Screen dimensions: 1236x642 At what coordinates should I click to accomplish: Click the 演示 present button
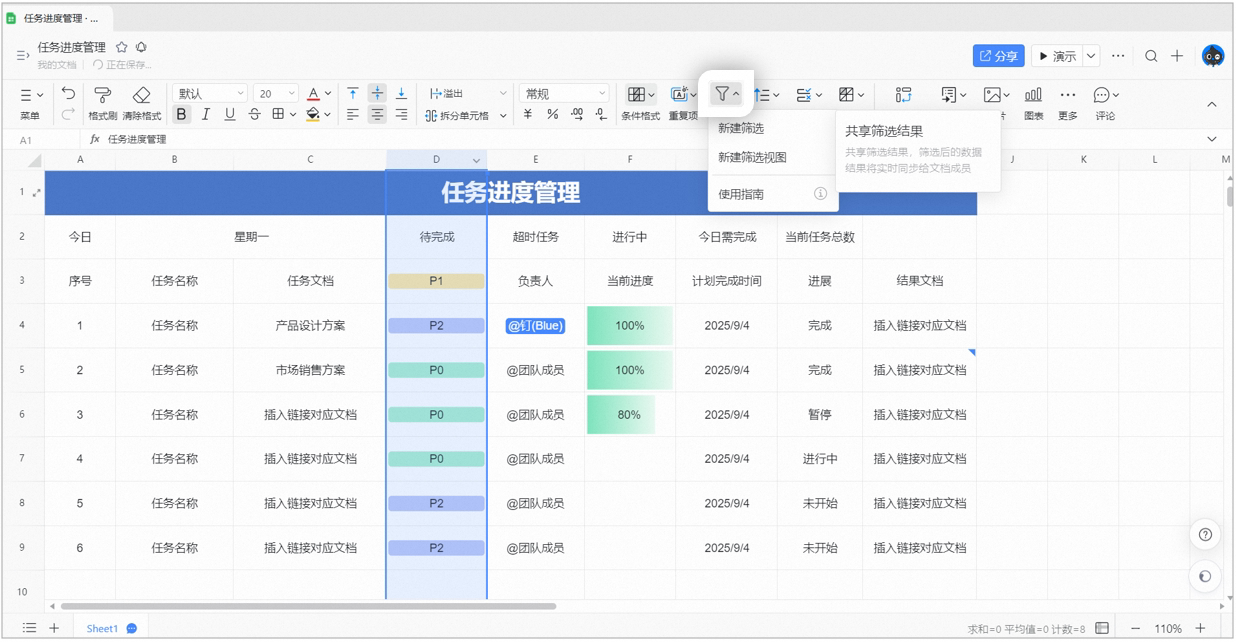click(1057, 56)
